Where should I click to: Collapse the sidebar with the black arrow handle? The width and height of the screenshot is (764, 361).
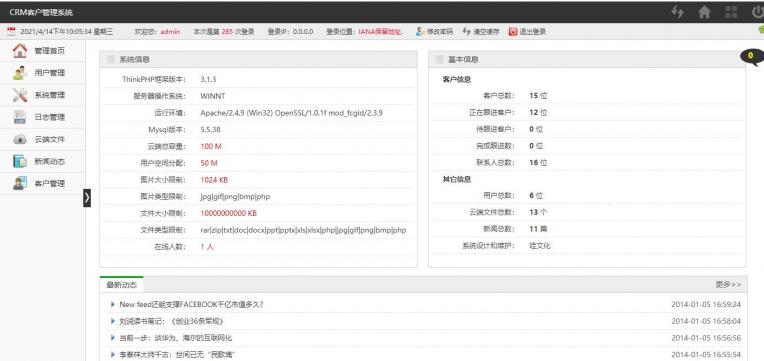(x=87, y=198)
